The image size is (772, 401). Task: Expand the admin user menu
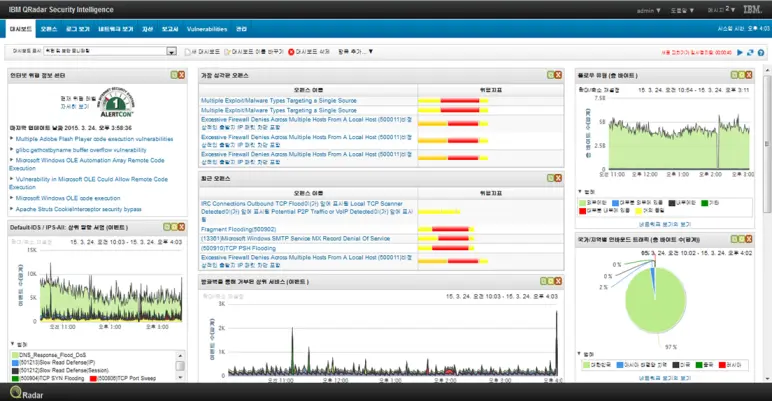[652, 11]
